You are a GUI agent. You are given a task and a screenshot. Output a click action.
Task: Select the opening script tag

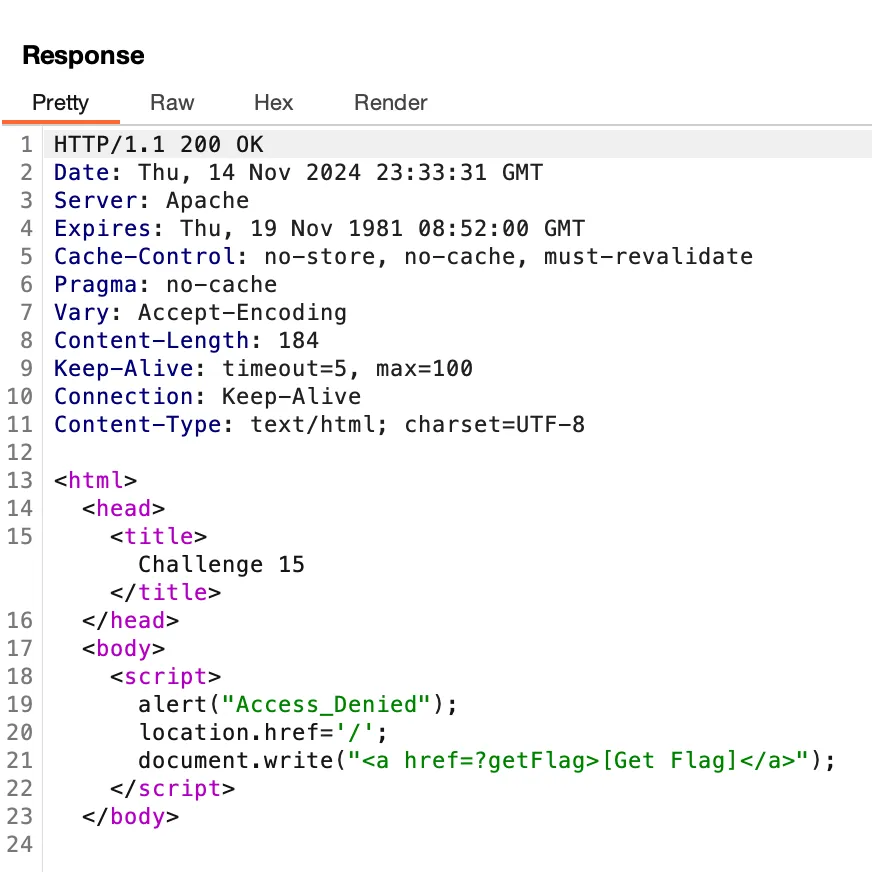[163, 676]
